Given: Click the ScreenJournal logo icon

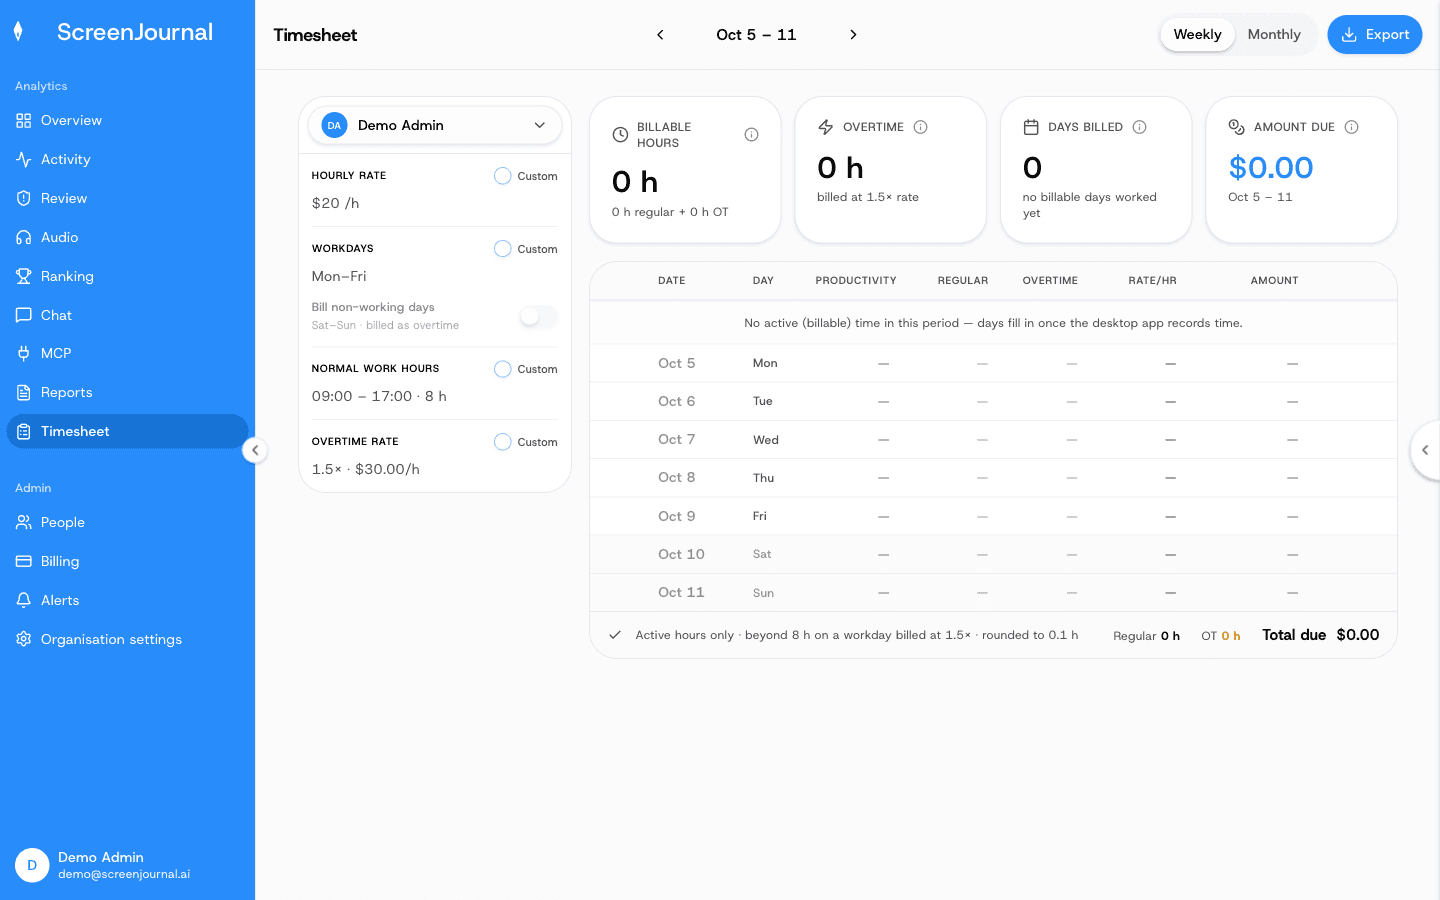Looking at the screenshot, I should 18,32.
